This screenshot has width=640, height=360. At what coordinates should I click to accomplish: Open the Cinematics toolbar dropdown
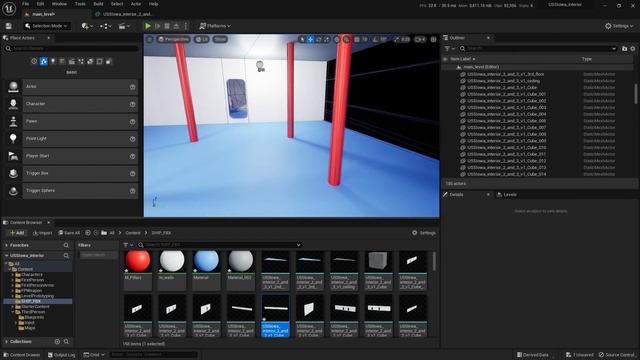124,26
